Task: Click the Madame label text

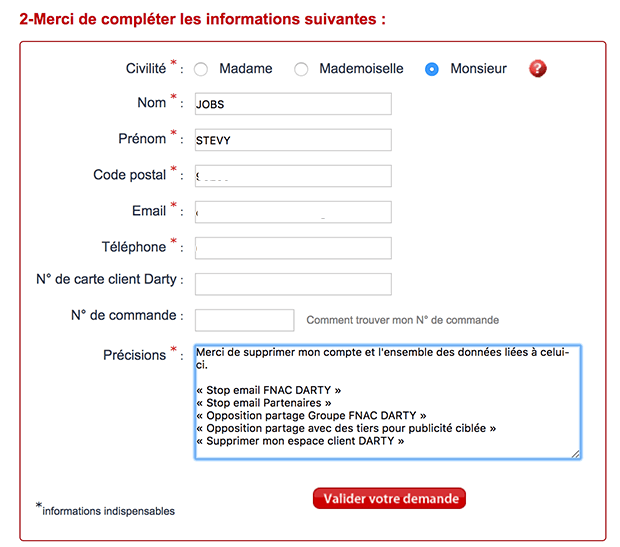Action: [x=245, y=69]
